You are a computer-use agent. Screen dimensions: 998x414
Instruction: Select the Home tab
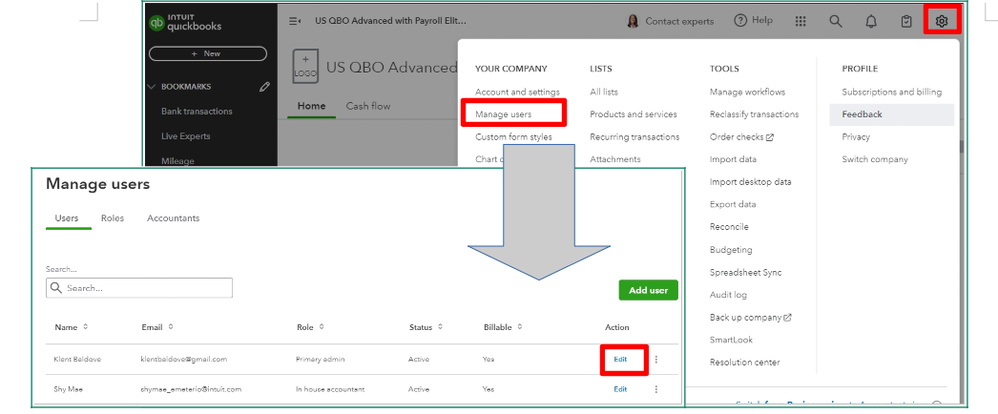tap(311, 106)
